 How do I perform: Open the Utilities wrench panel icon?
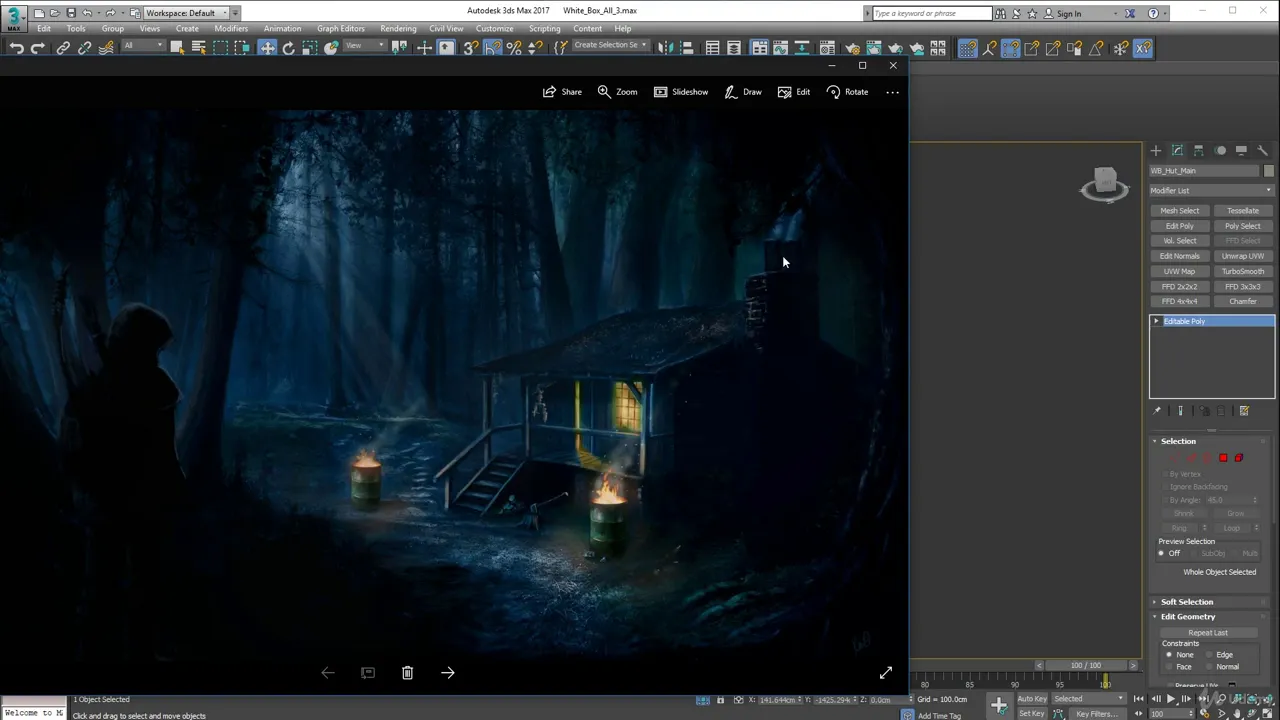(1262, 151)
